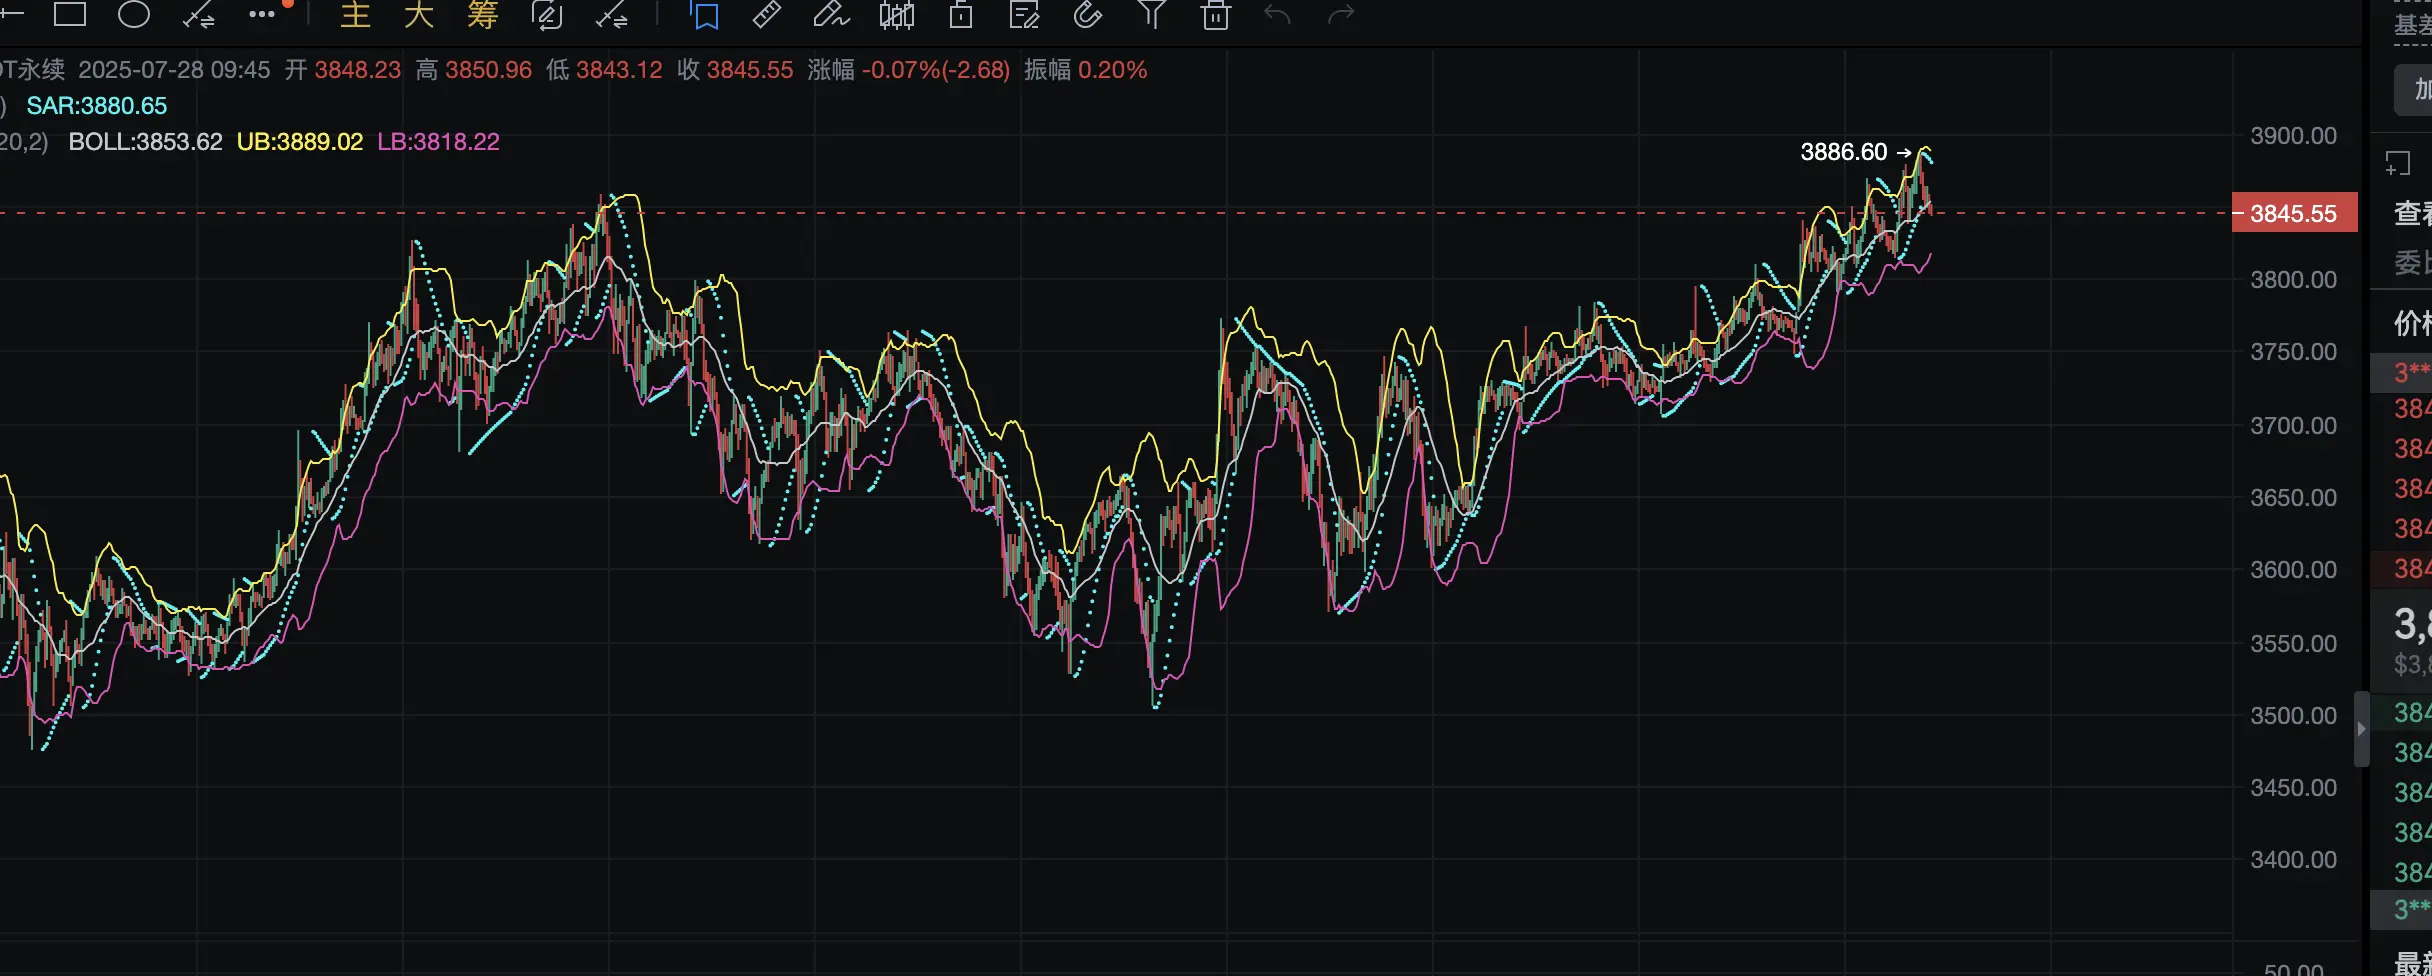Select the freehand pen drawing tool

point(831,15)
